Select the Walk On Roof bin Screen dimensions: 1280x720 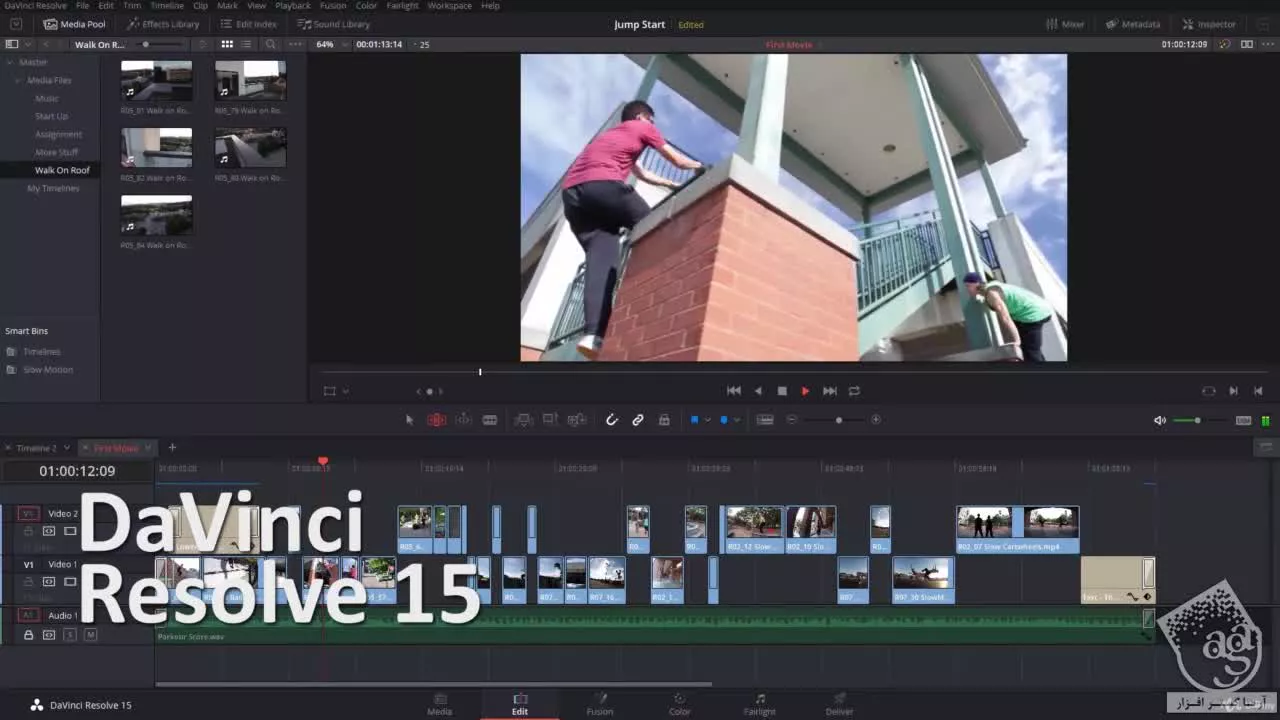pyautogui.click(x=62, y=170)
